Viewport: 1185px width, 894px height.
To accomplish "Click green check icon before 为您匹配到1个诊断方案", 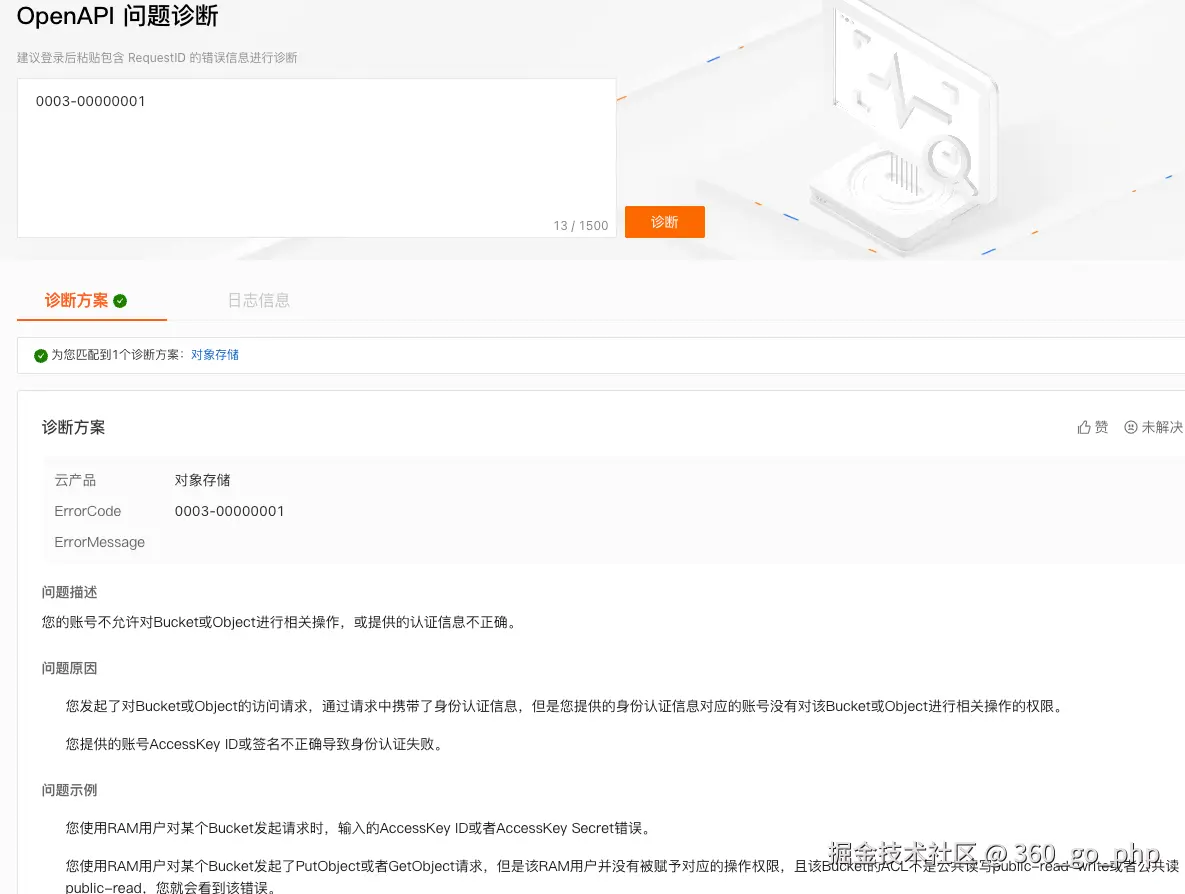I will coord(41,355).
